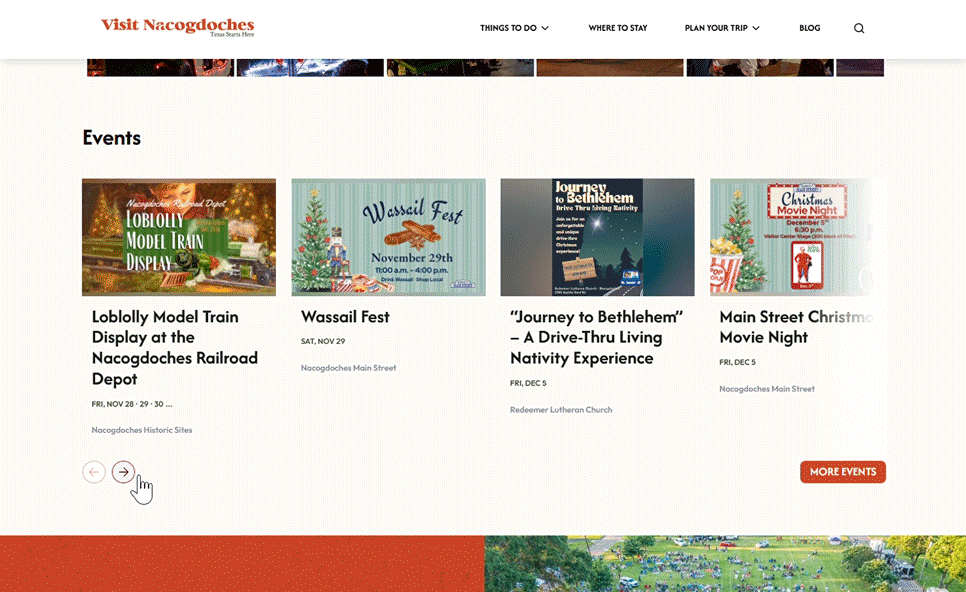Screen dimensions: 966x592
Task: Click next arrow in Events carousel
Action: 123,472
